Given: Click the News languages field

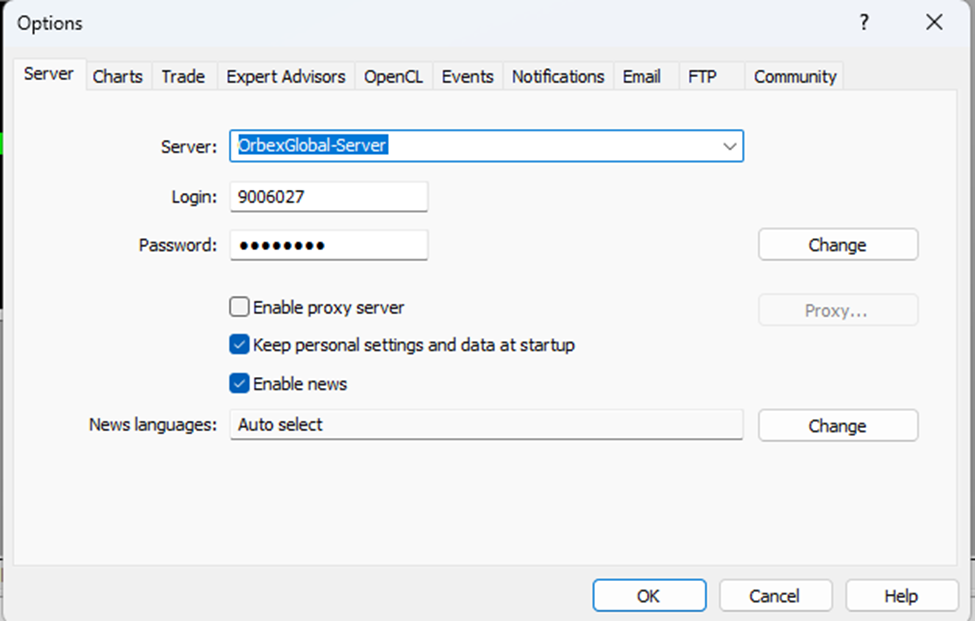Looking at the screenshot, I should pyautogui.click(x=486, y=425).
